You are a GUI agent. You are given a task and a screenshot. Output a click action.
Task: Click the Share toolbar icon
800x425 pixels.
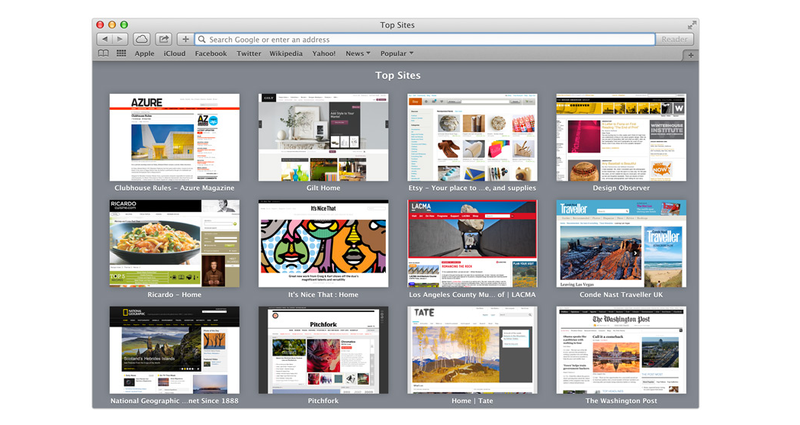tap(163, 39)
